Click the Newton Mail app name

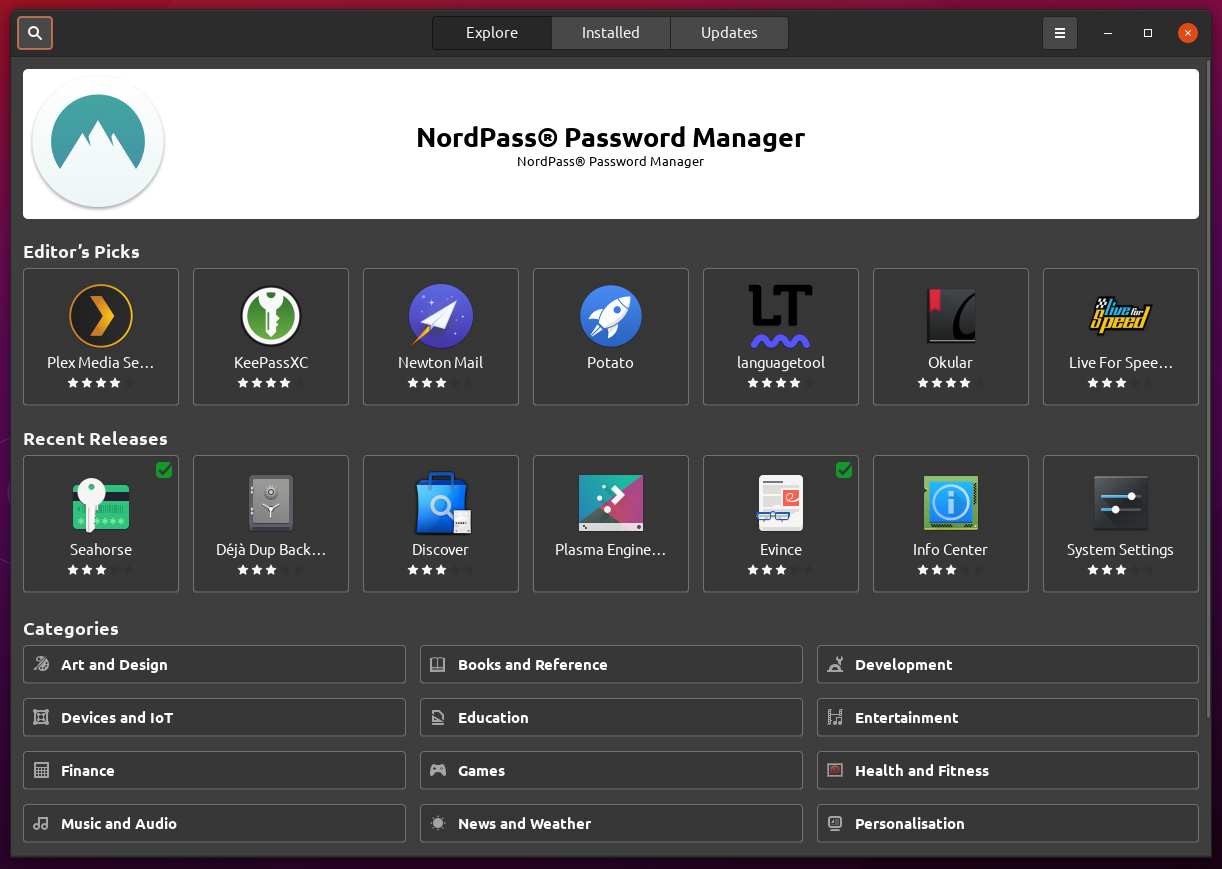441,363
